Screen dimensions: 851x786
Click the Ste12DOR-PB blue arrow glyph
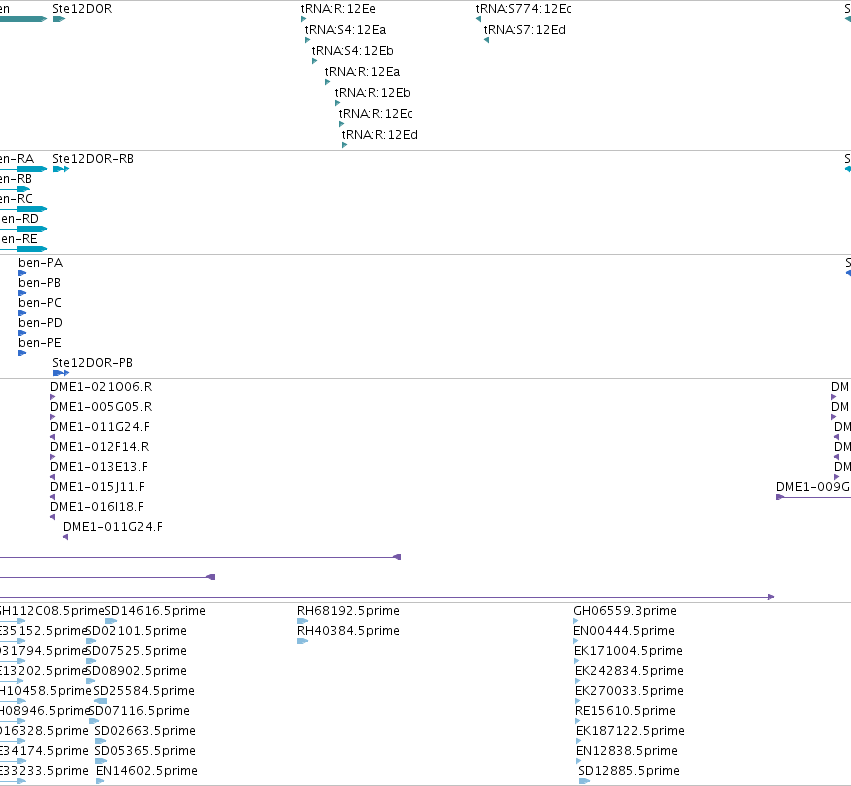point(61,373)
